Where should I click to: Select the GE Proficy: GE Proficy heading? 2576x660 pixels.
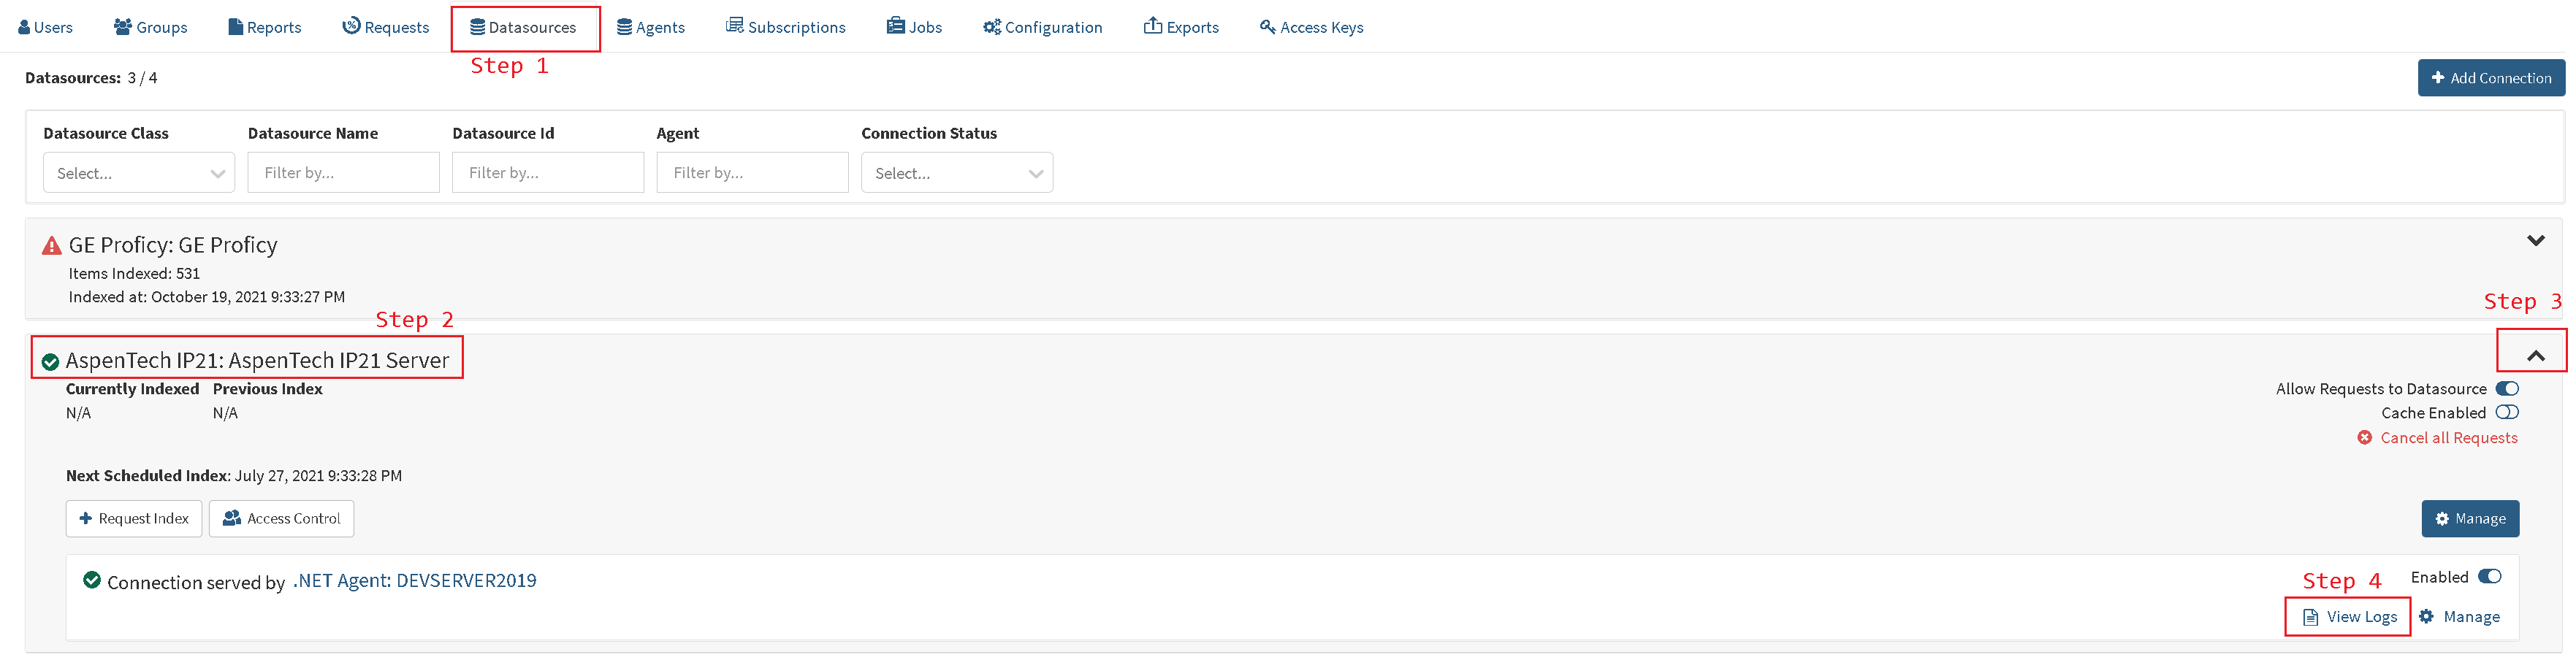[x=173, y=245]
